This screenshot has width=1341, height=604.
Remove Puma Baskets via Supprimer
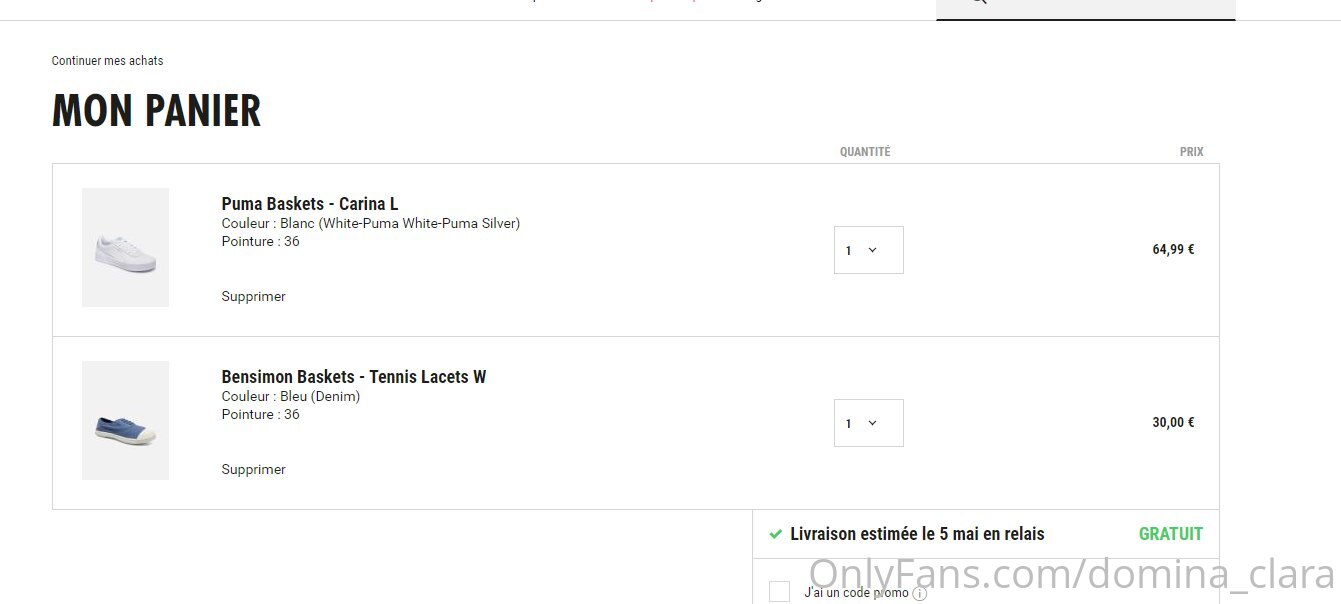tap(254, 296)
